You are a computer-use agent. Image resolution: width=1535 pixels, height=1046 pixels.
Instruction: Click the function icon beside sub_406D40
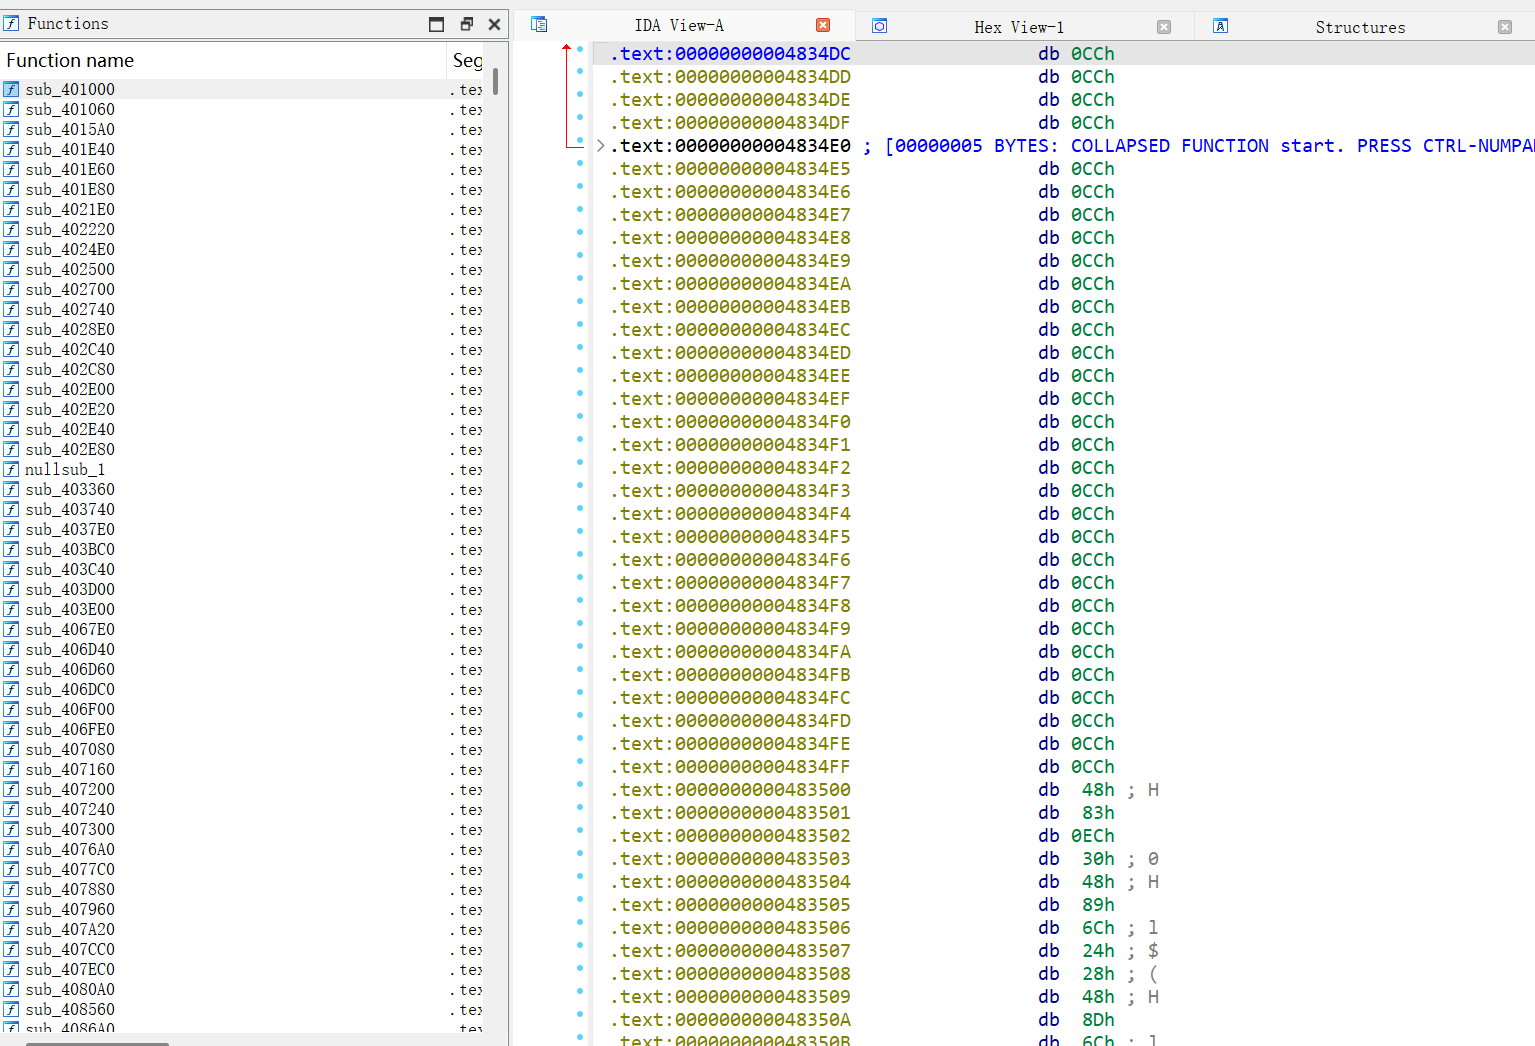coord(11,649)
